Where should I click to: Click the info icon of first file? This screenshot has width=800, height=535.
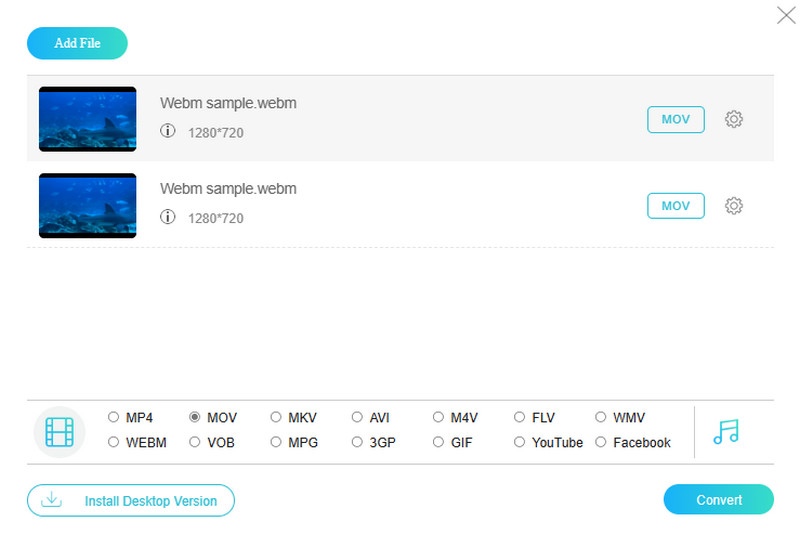pyautogui.click(x=168, y=131)
